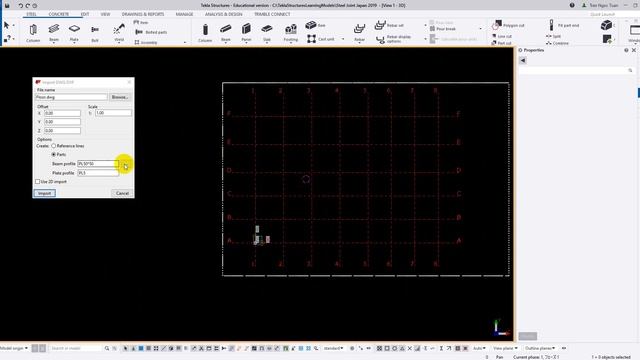Screen dimensions: 640x360
Task: Select the Rebar tool
Action: 359,32
